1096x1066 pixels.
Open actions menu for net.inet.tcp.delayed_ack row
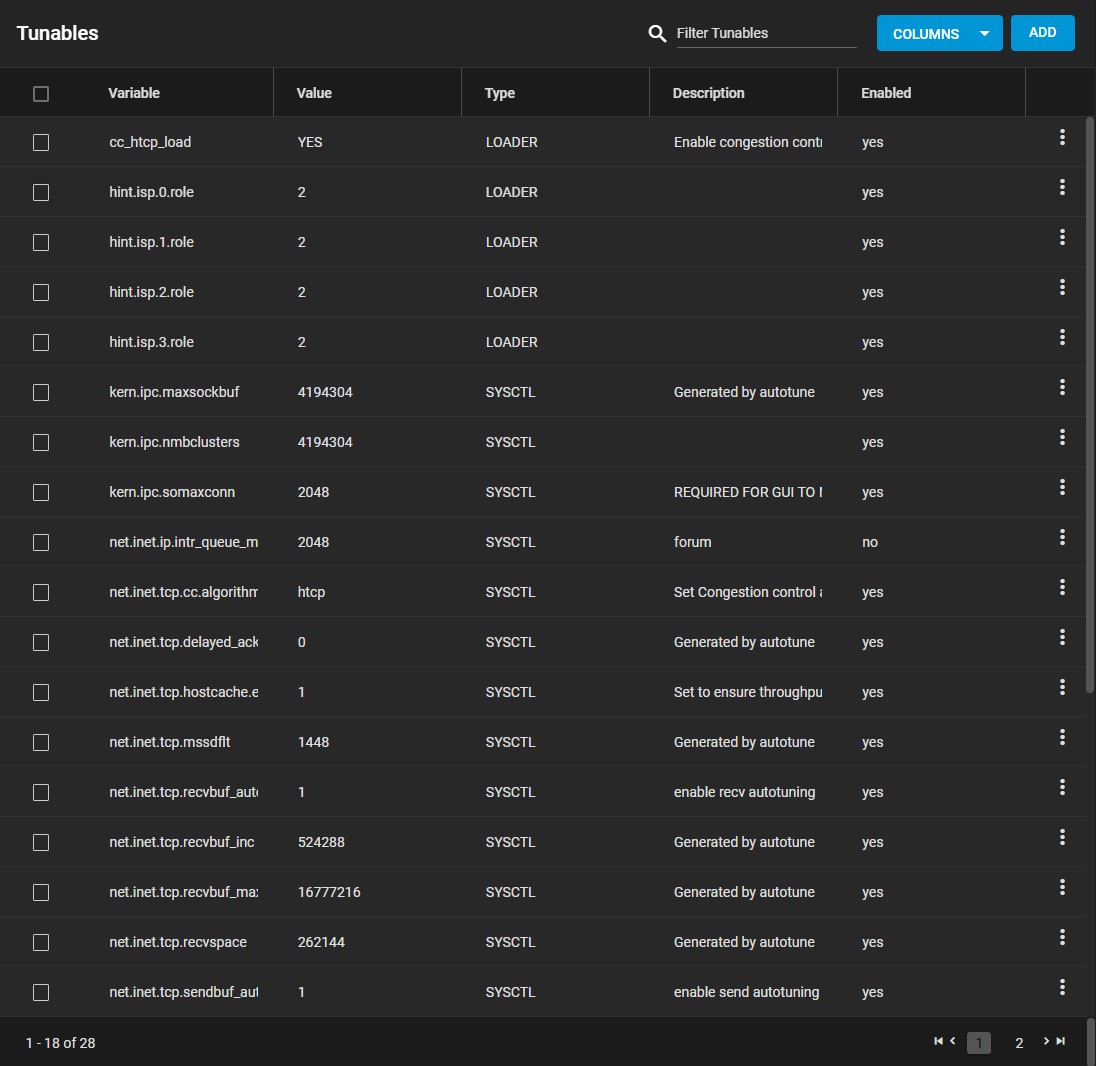(1062, 637)
